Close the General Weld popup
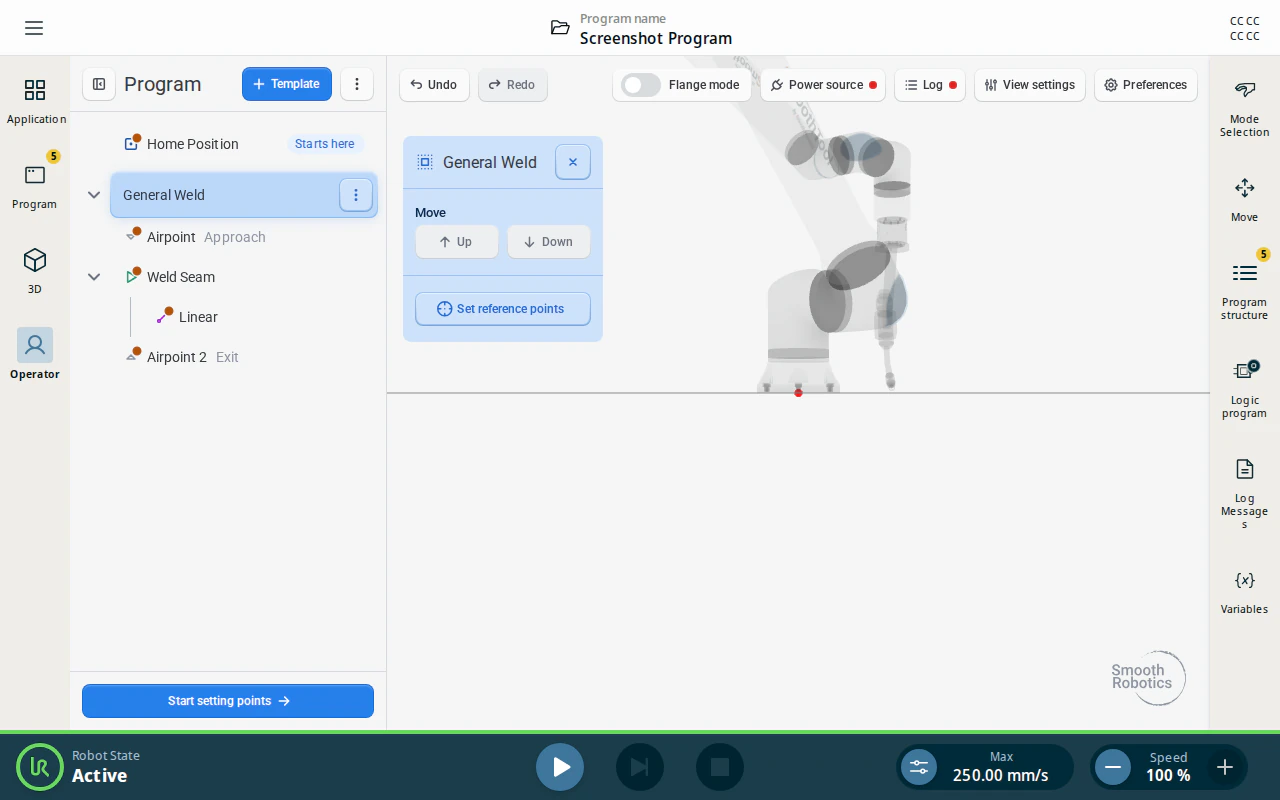 573,162
